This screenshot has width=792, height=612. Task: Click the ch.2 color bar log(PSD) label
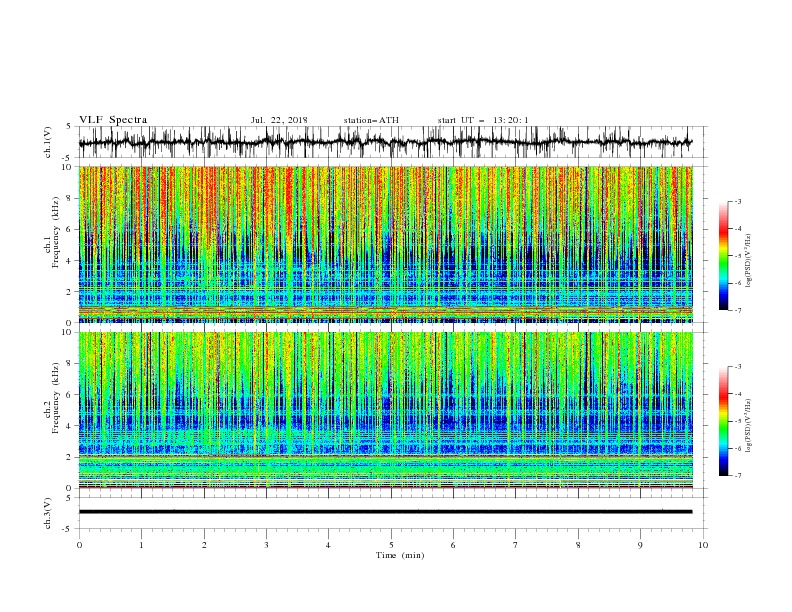click(x=749, y=426)
